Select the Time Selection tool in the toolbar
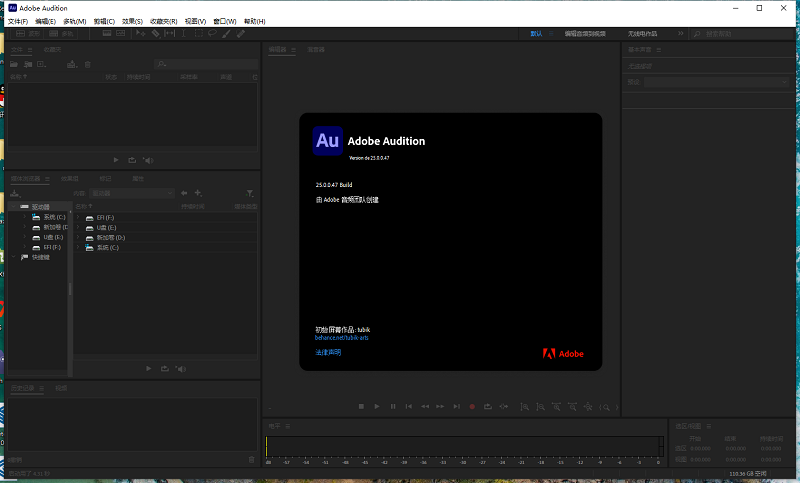This screenshot has height=483, width=800. [x=184, y=33]
